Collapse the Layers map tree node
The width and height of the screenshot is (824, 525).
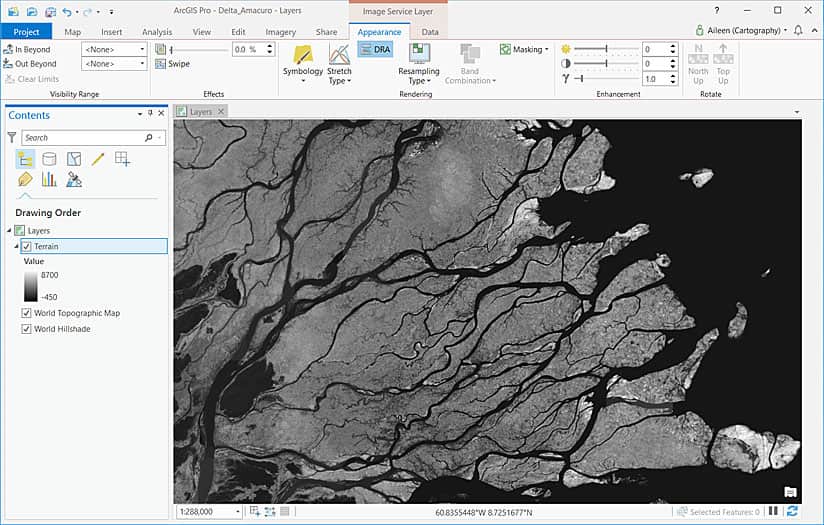click(9, 230)
